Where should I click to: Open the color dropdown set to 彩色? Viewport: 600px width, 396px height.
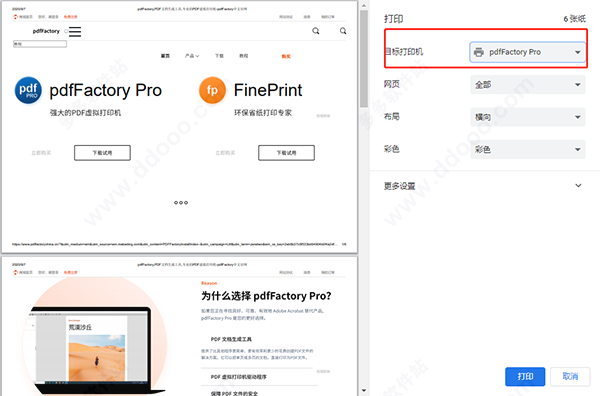point(527,149)
